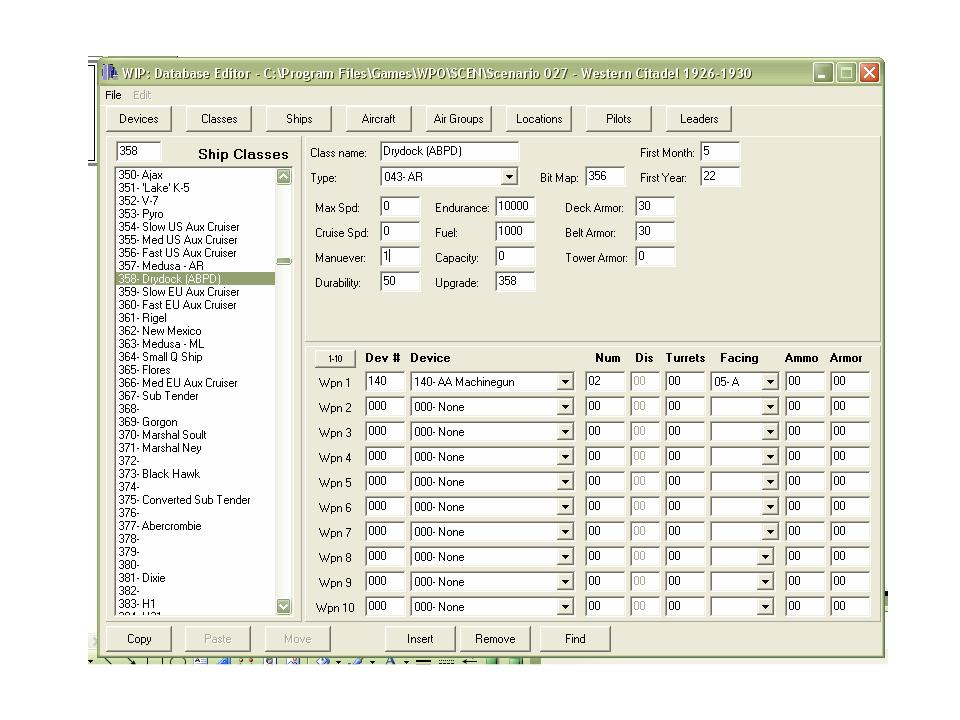Click the class number field above the list
Viewport: 960px width, 720px height.
point(138,151)
